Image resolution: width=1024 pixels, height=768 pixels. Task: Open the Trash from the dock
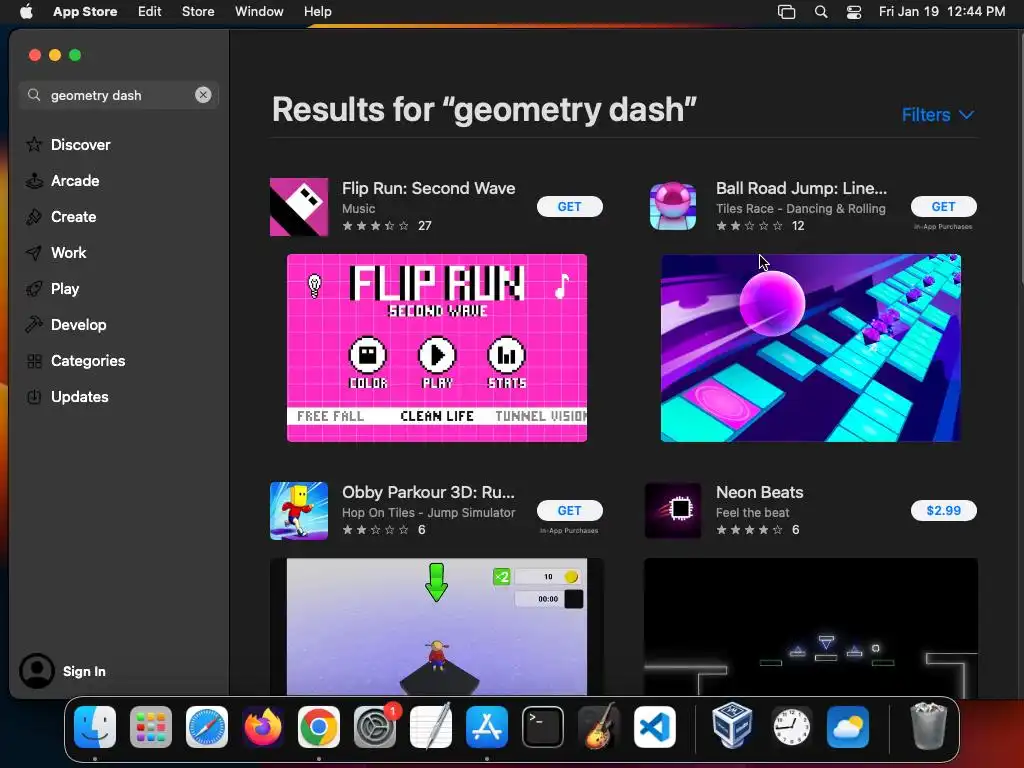(x=928, y=726)
